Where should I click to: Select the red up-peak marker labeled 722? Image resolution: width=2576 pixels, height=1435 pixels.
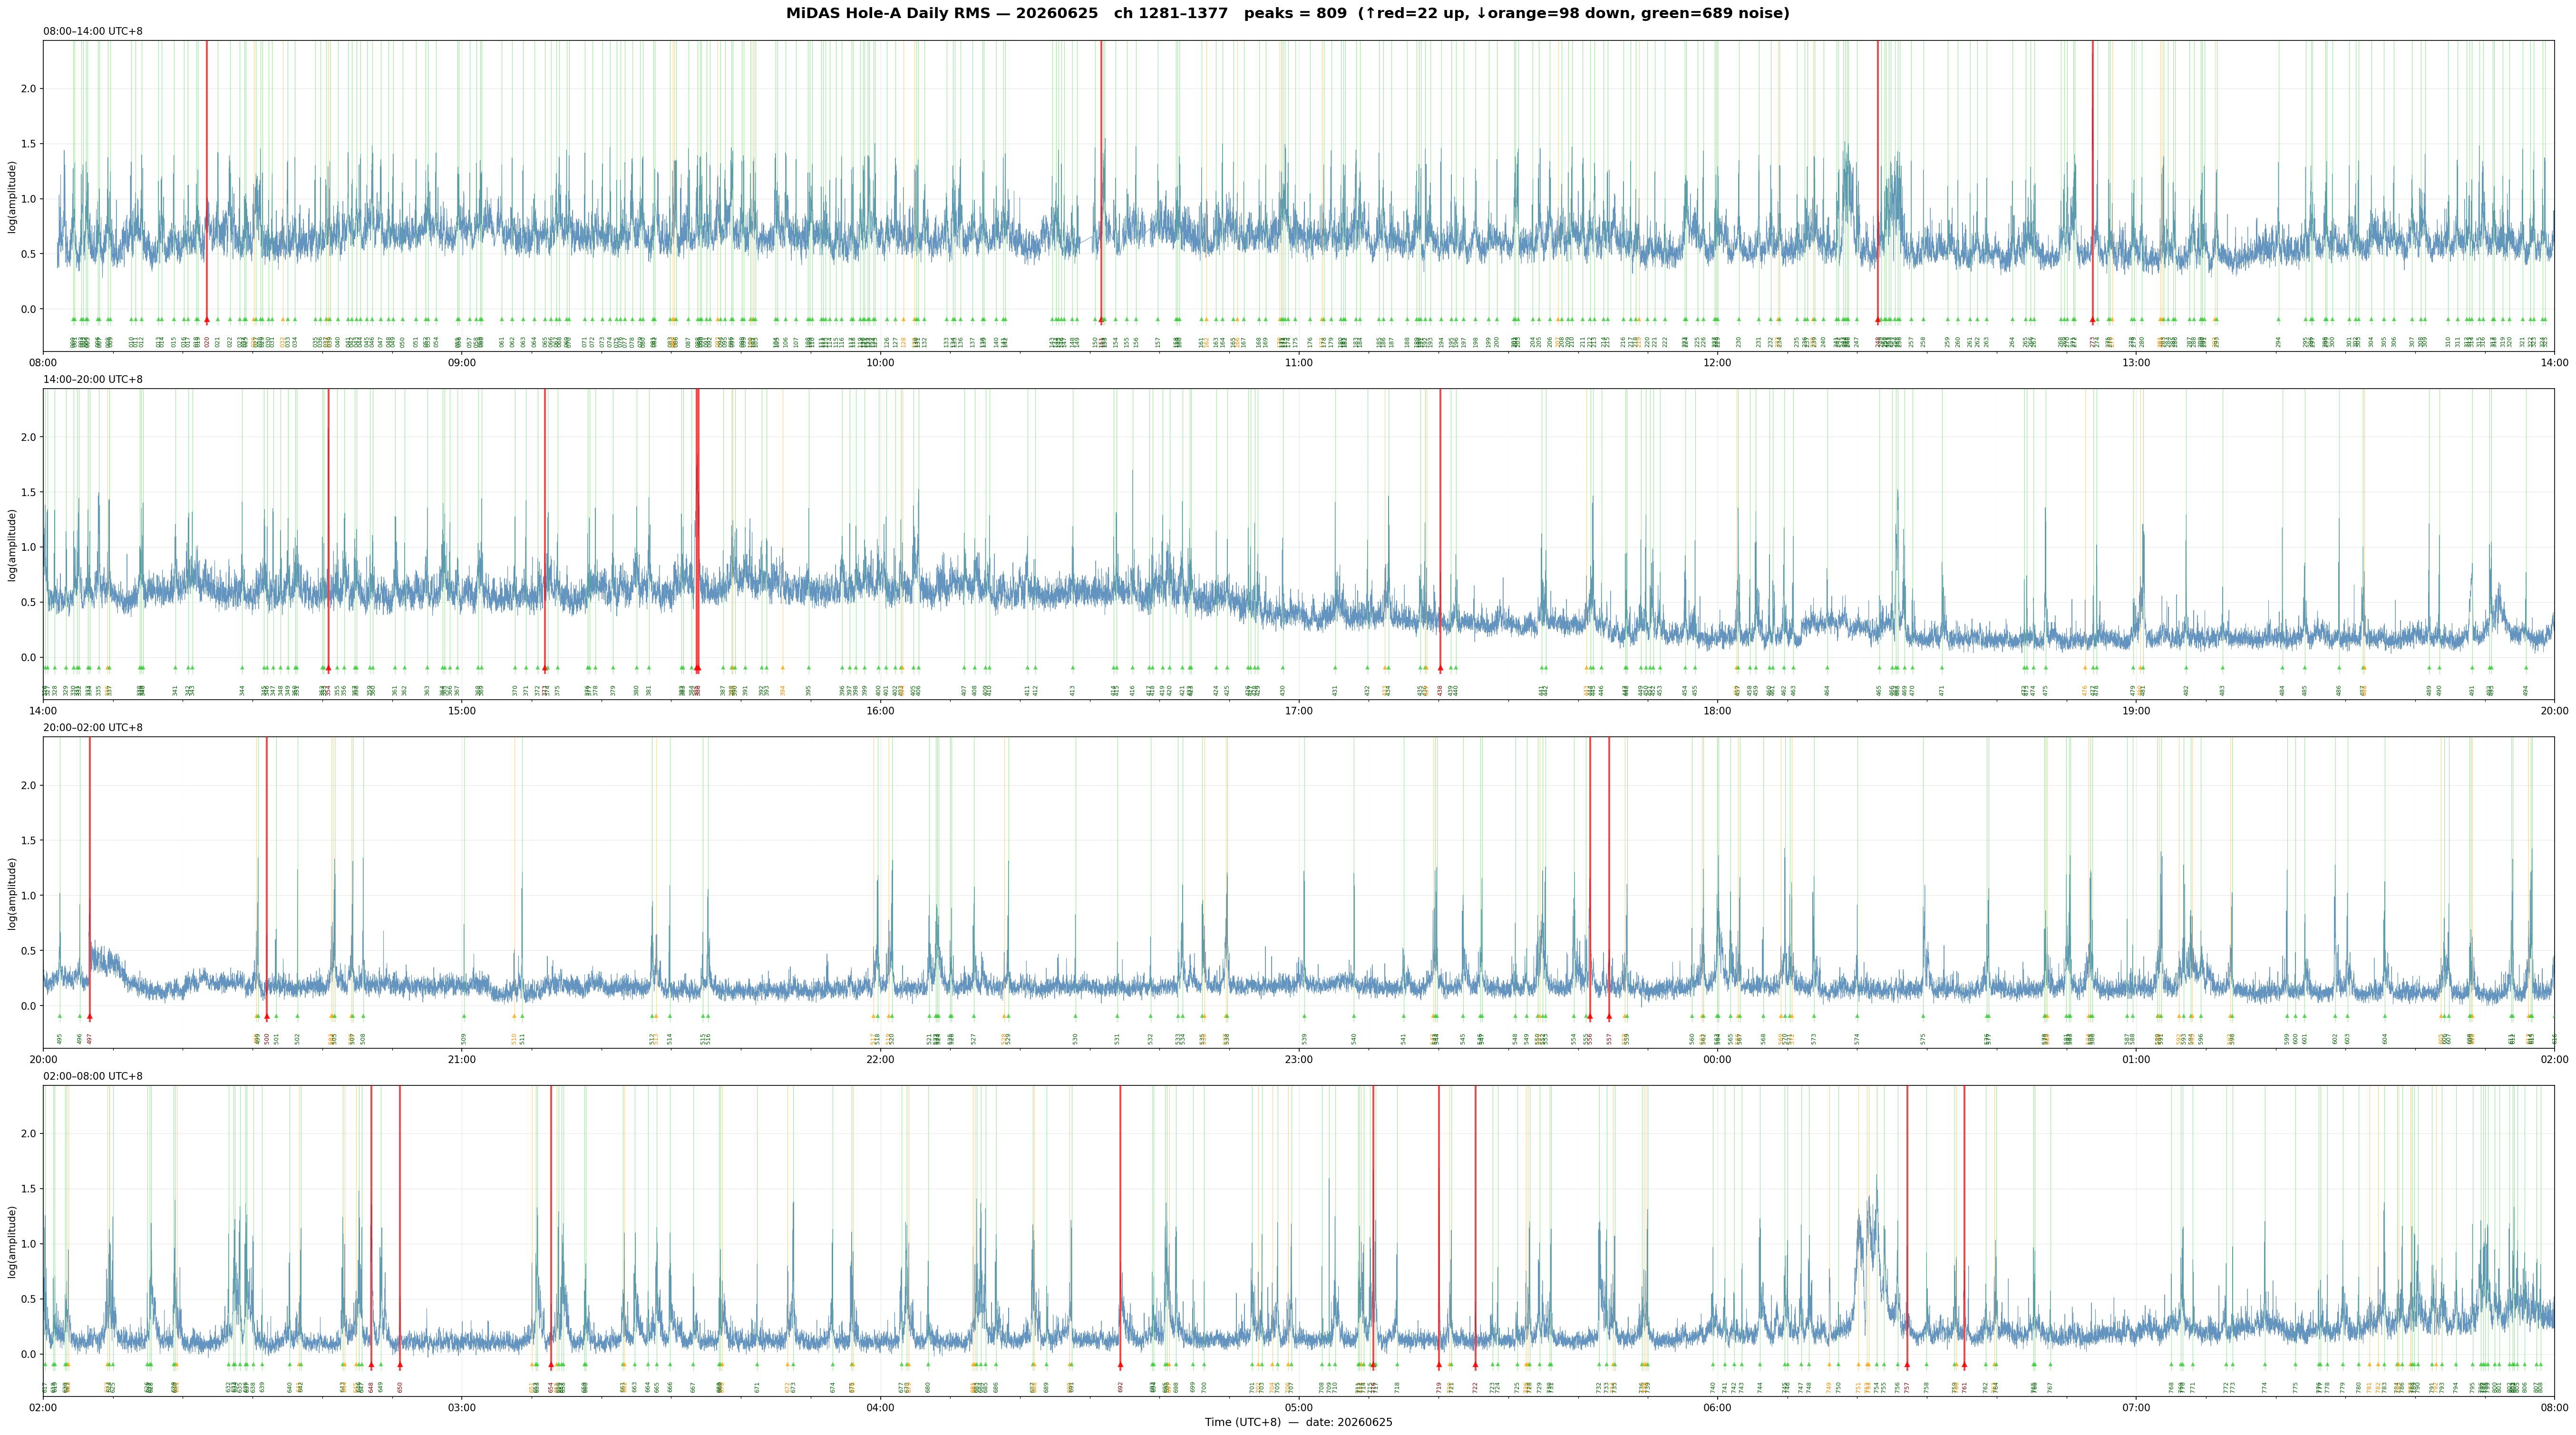click(1475, 1365)
